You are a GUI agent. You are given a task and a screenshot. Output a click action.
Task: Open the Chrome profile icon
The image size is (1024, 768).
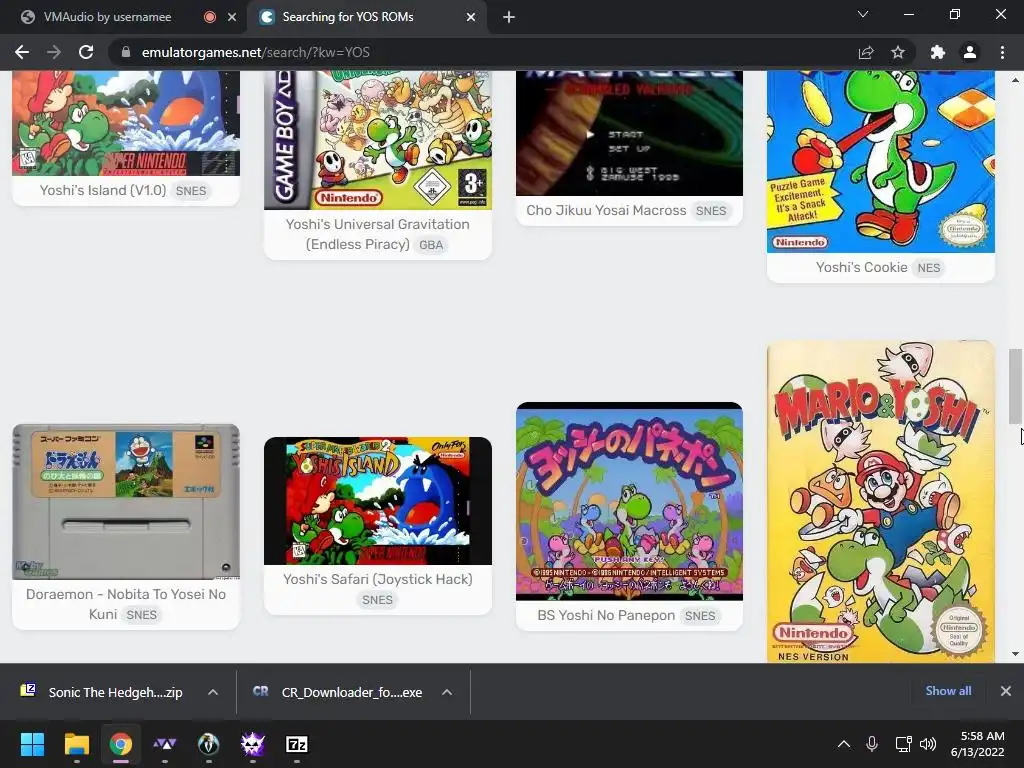970,52
